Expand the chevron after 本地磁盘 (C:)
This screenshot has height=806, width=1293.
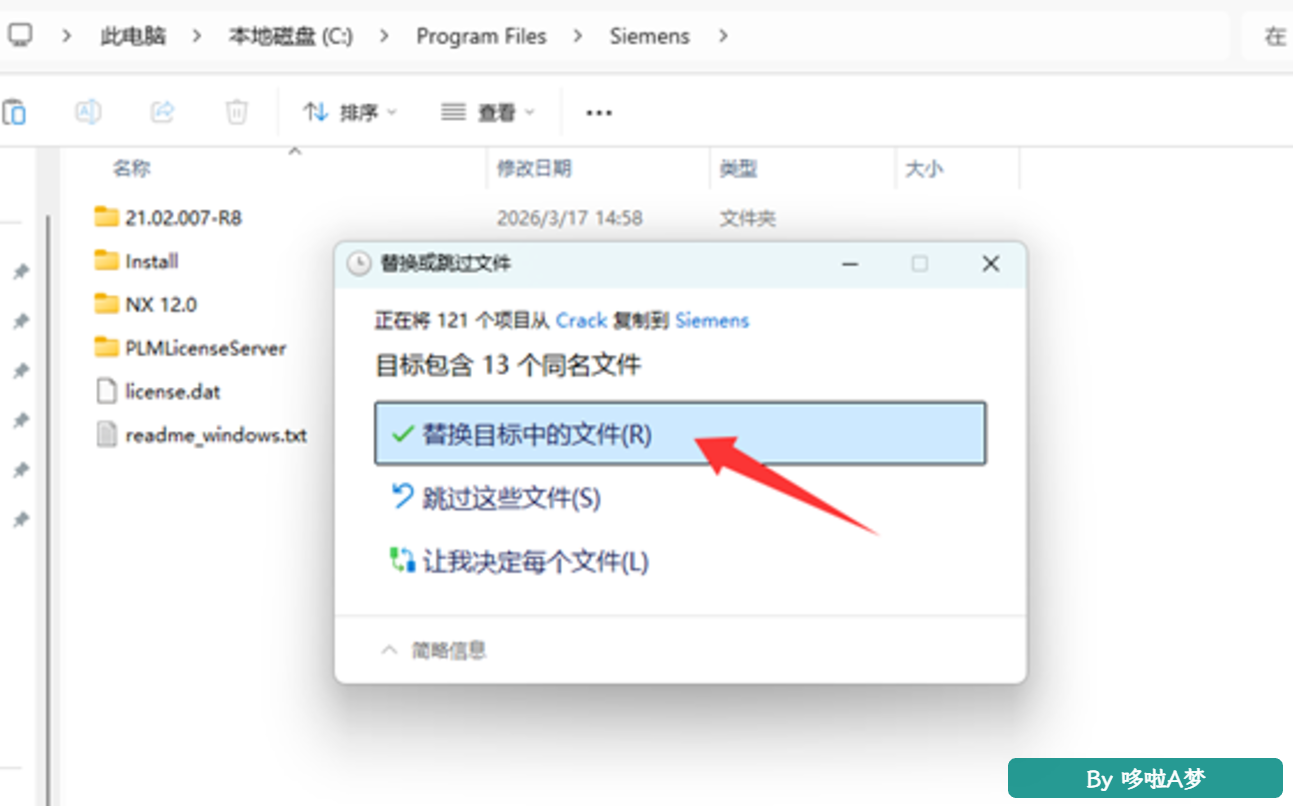coord(385,37)
